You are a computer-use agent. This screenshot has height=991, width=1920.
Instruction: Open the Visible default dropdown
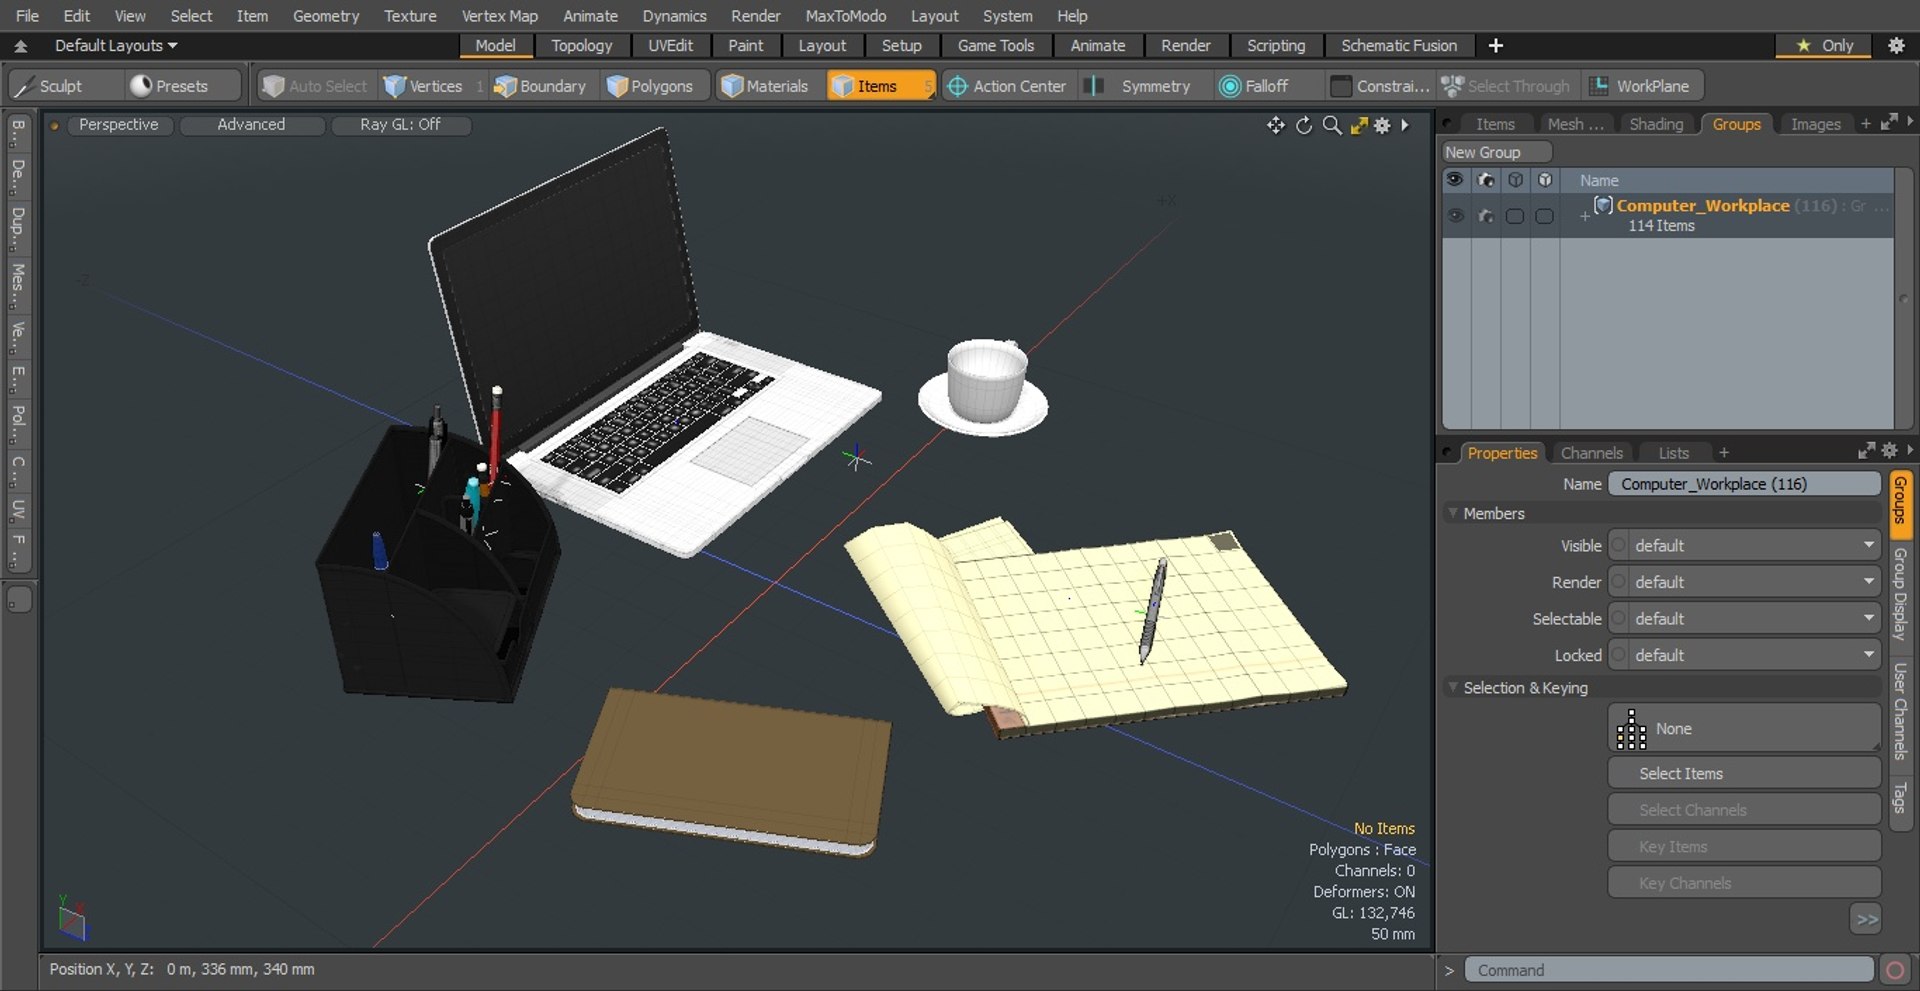tap(1755, 545)
